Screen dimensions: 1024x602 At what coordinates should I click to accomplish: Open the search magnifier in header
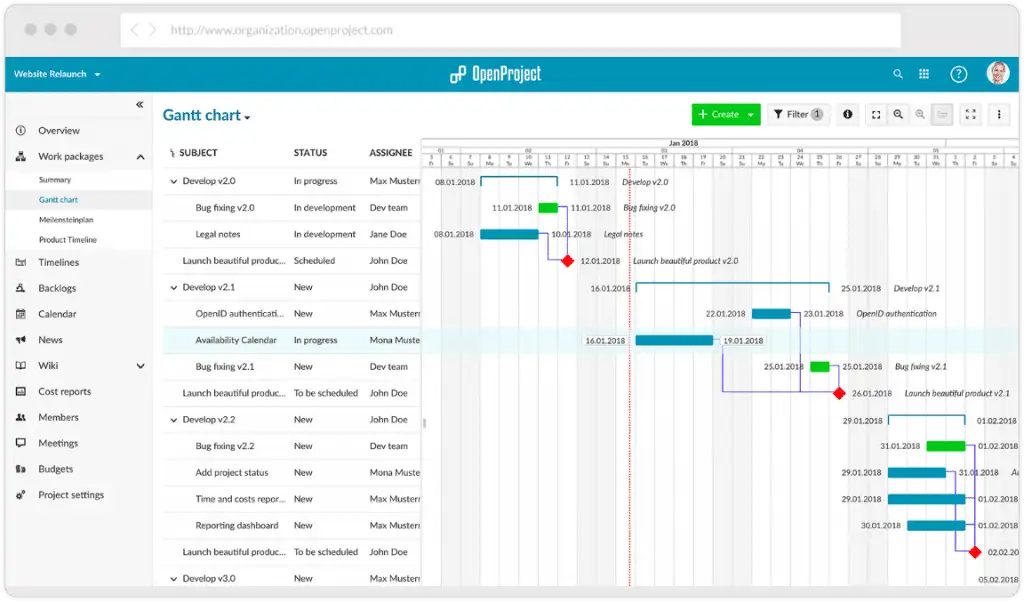click(x=898, y=74)
